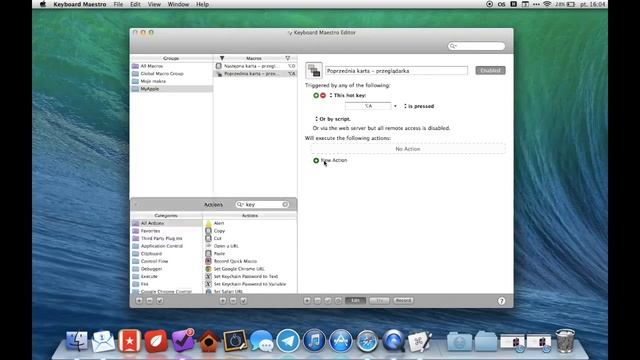640x360 pixels.
Task: Open Finder from the dock
Action: [x=77, y=341]
